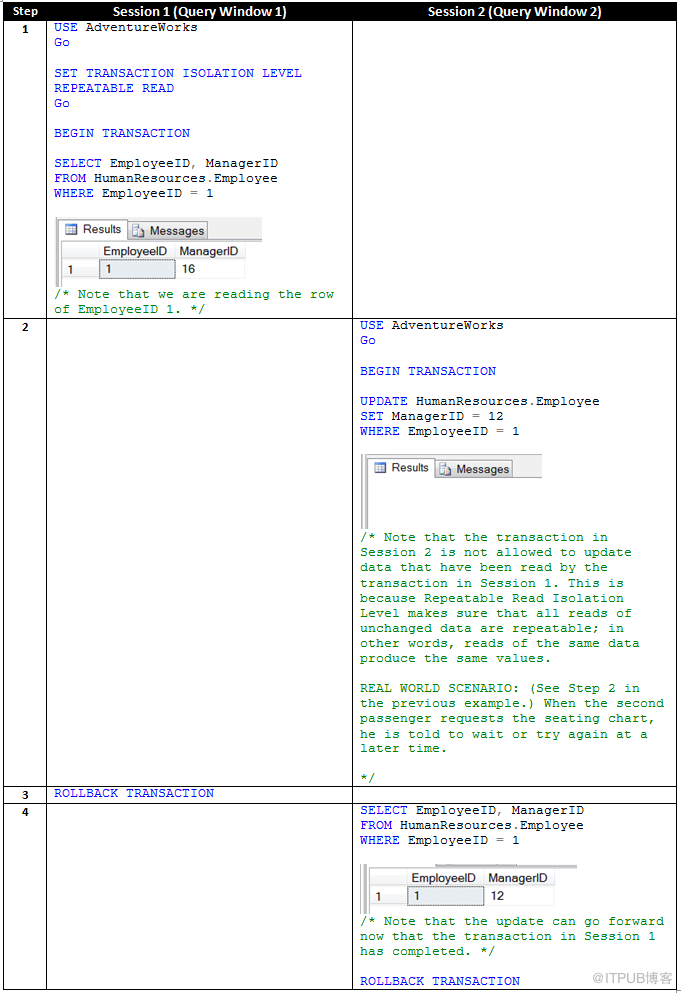Click comment 'has completed. */' in Step 4

[427, 951]
